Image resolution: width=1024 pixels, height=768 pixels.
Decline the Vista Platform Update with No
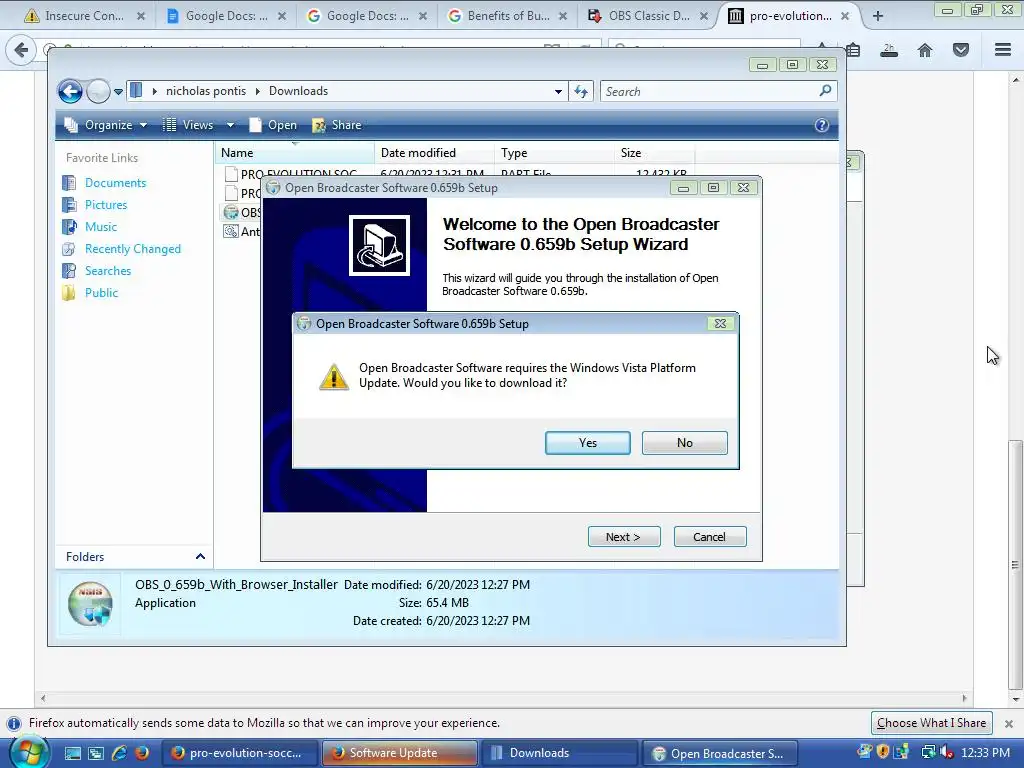point(684,443)
